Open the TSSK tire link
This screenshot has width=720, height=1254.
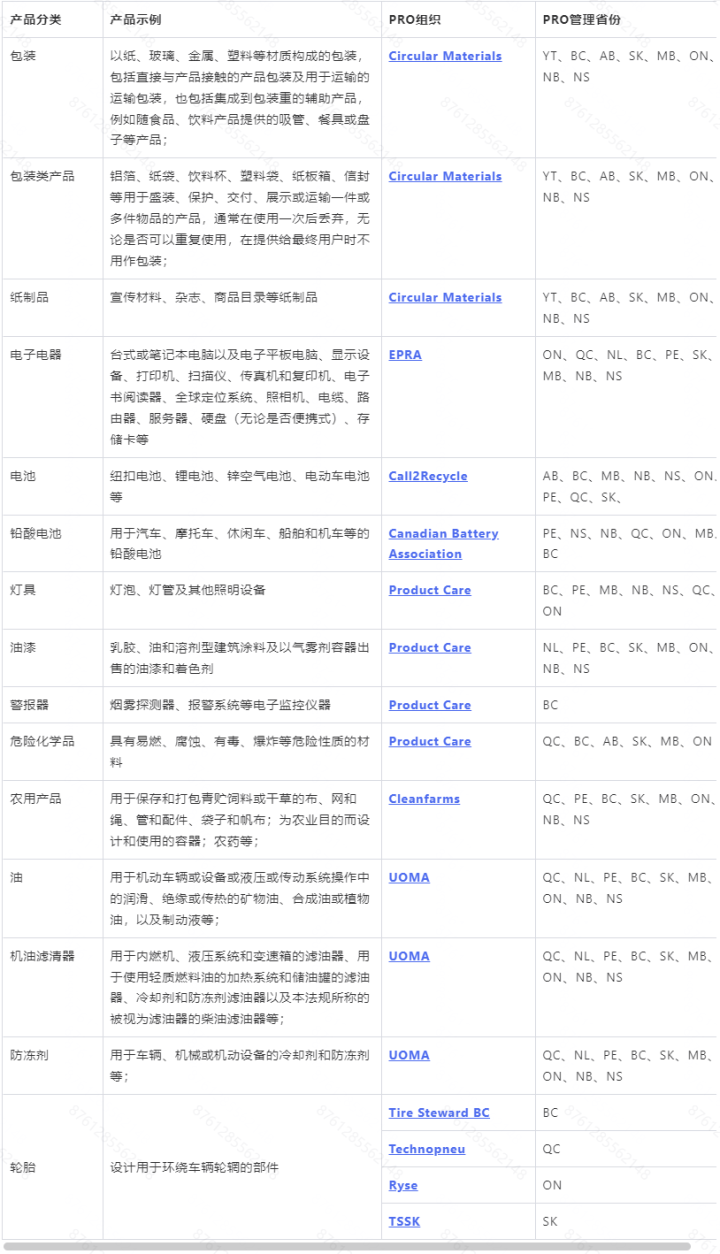point(403,1221)
